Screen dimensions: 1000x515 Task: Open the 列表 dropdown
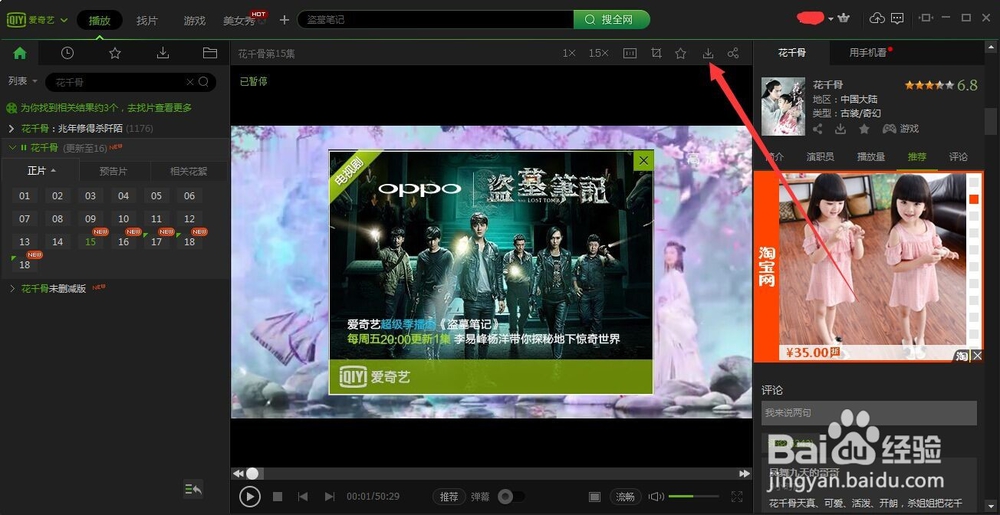23,81
